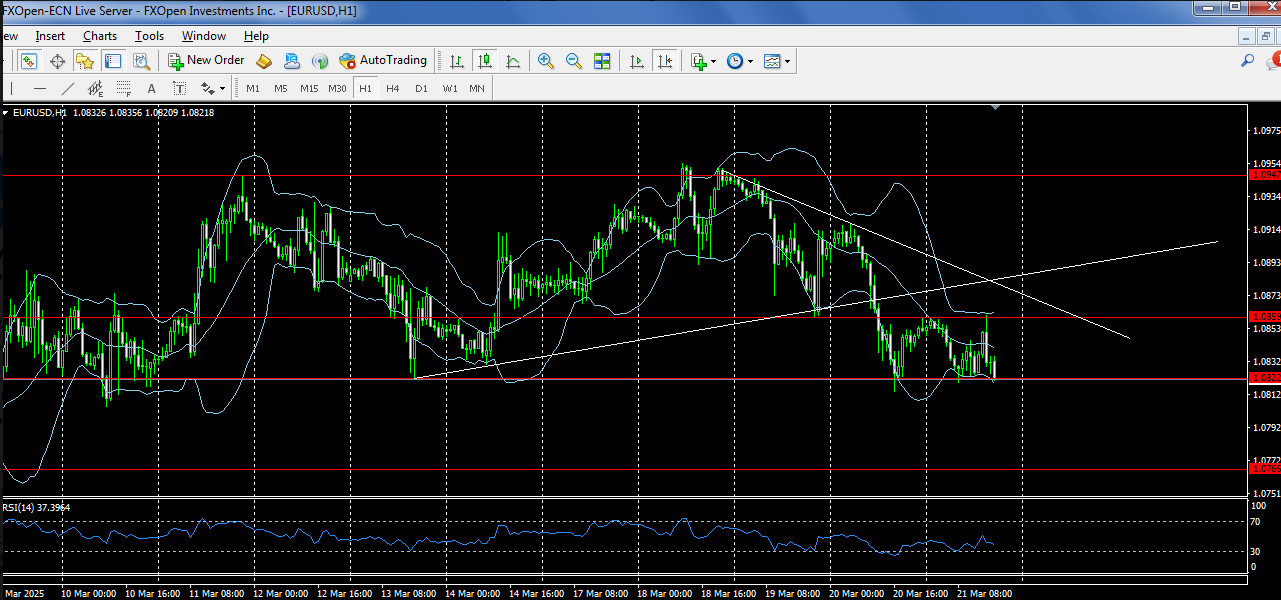Switch chart to line chart style
This screenshot has height=600, width=1281.
513,61
